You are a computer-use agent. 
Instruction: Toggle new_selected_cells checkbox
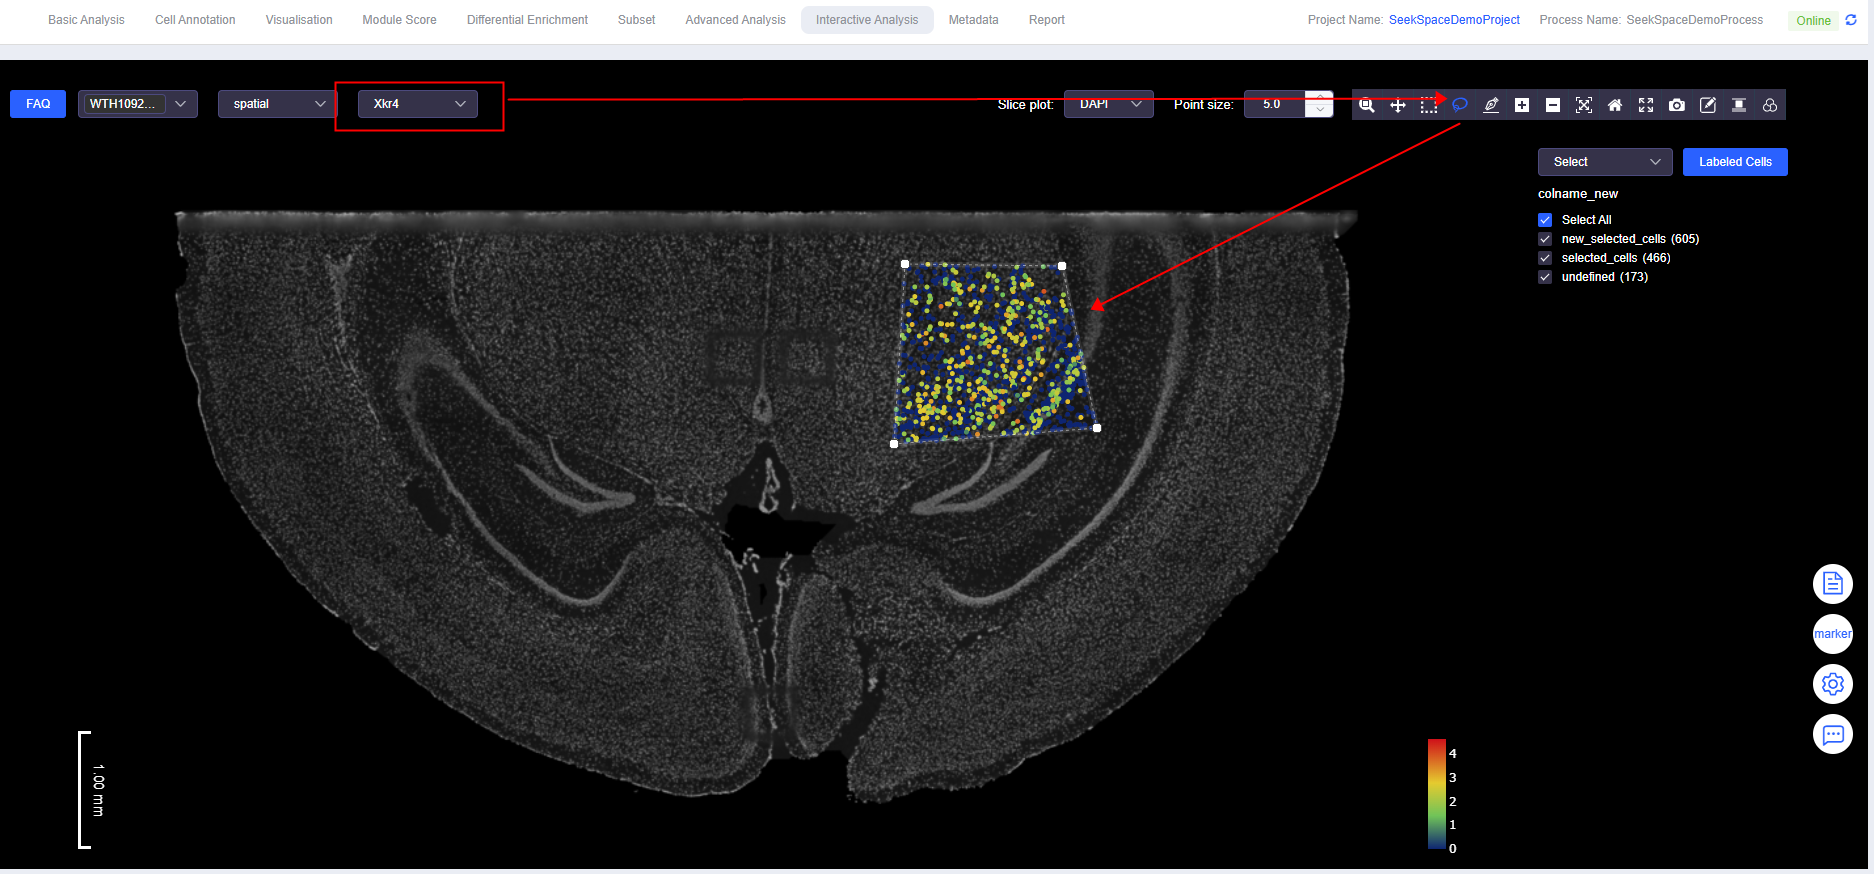coord(1545,239)
